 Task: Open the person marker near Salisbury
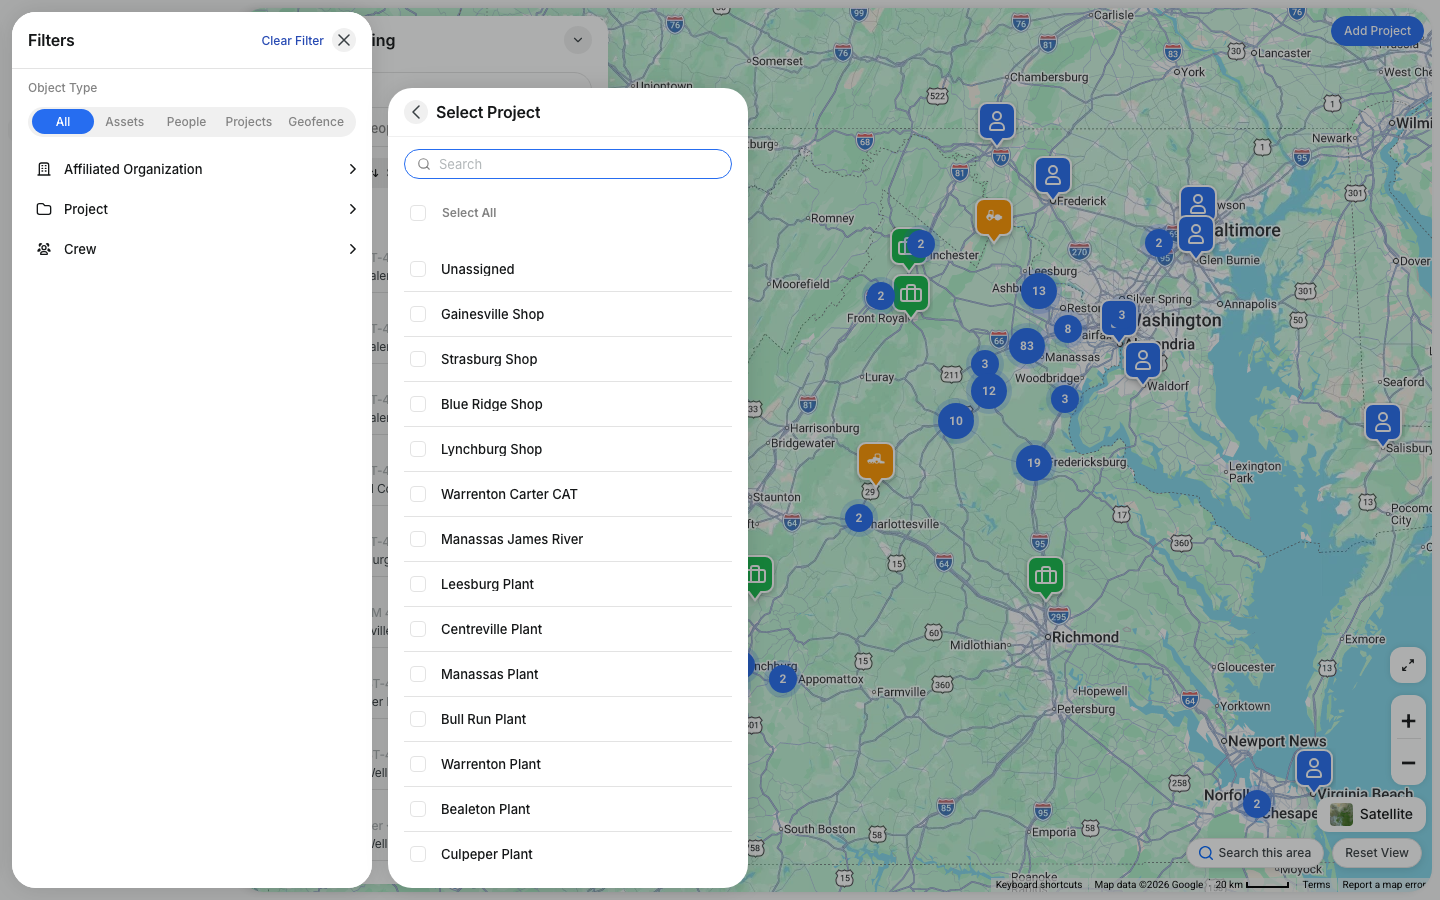point(1383,424)
